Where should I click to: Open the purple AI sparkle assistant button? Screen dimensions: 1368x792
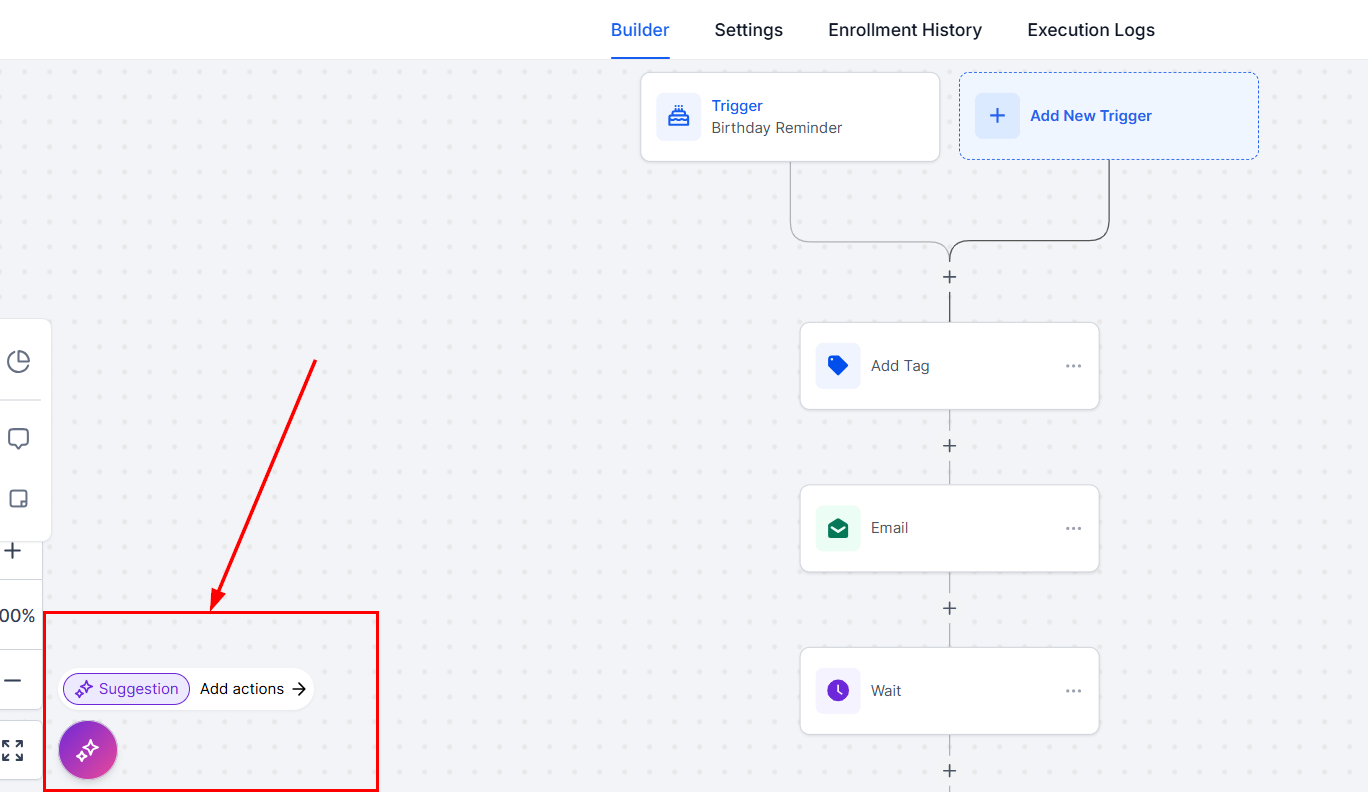(88, 750)
